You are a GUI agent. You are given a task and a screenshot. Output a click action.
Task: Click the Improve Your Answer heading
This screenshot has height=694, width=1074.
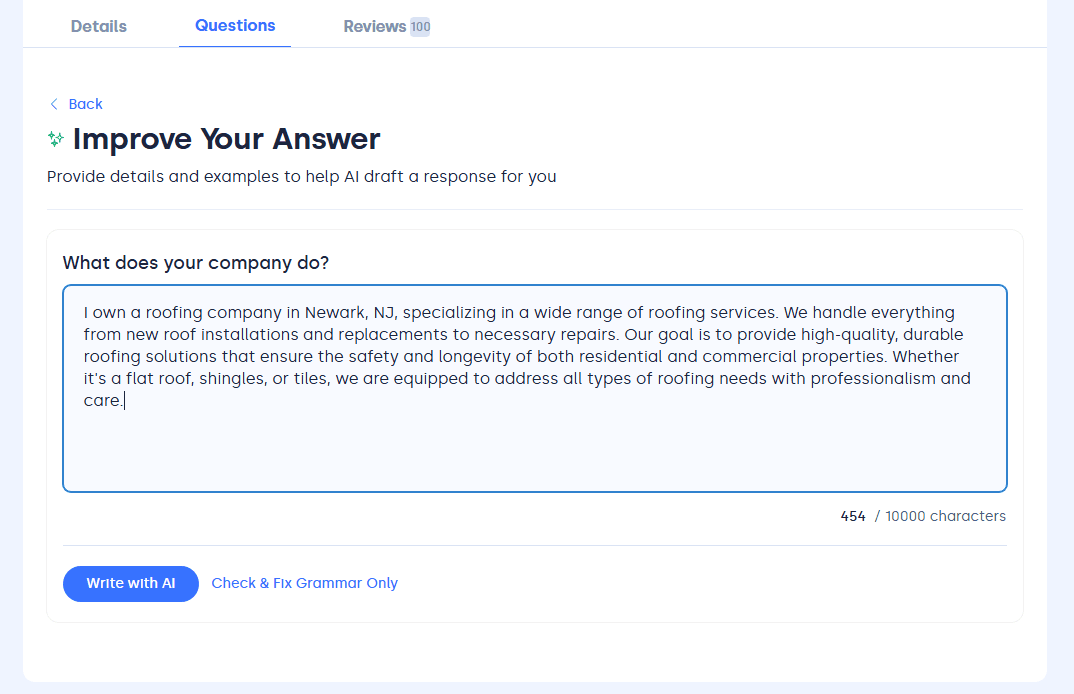[x=226, y=139]
